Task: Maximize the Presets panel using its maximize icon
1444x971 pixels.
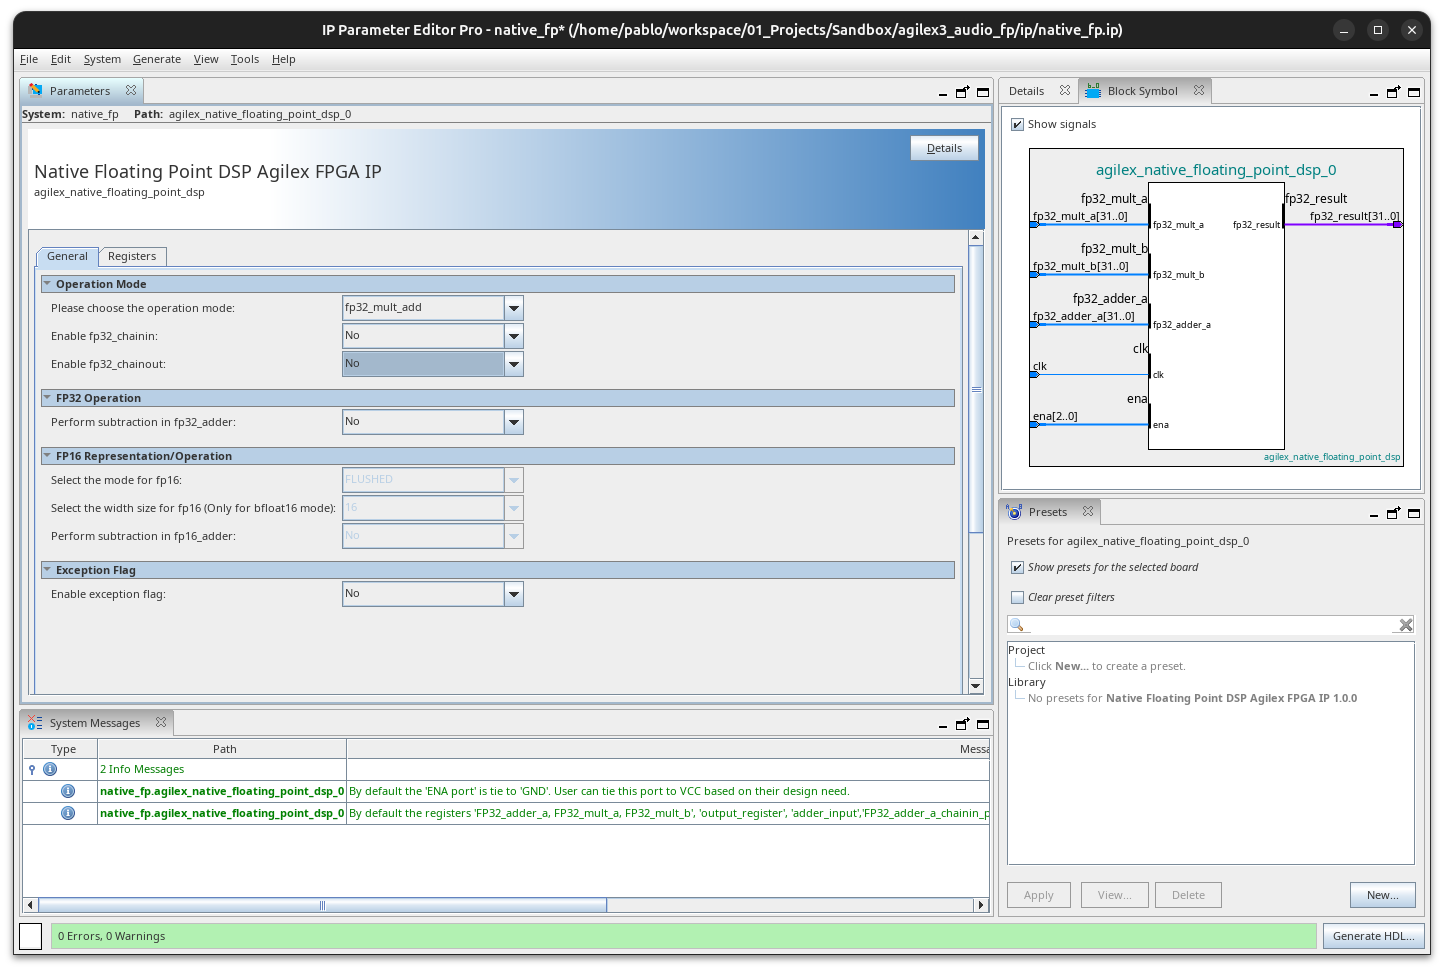Action: click(1414, 512)
